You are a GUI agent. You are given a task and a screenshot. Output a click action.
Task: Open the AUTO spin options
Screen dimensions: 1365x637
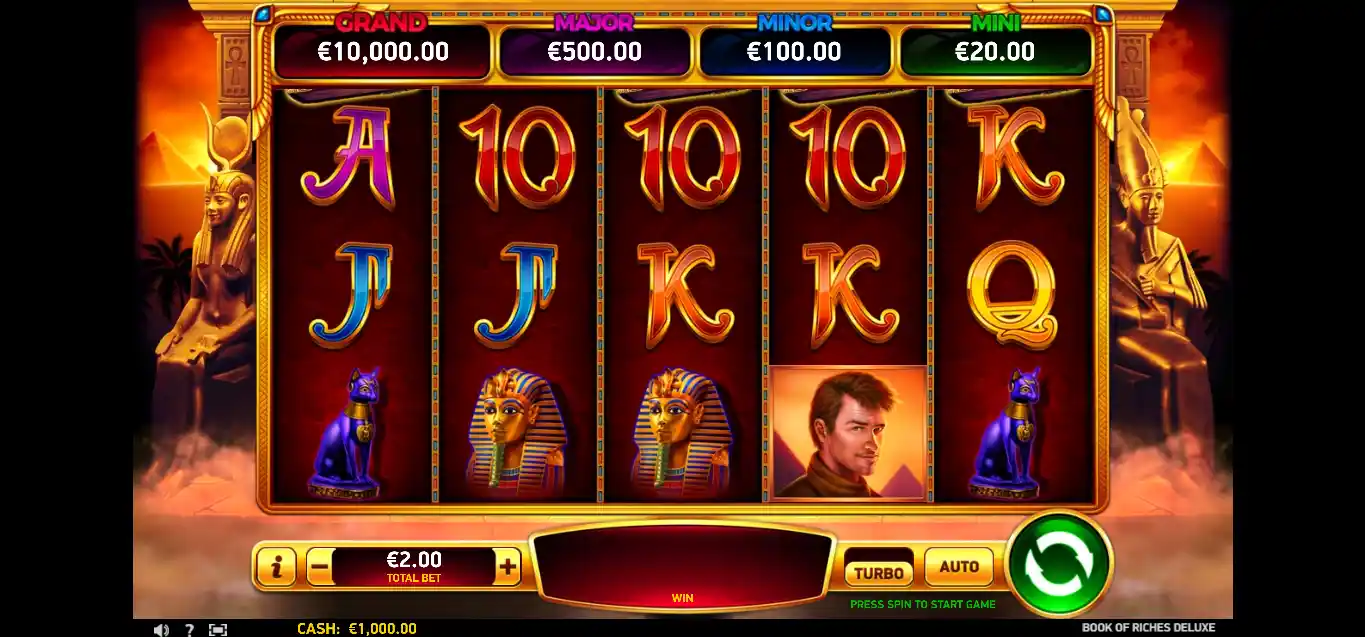pyautogui.click(x=959, y=567)
